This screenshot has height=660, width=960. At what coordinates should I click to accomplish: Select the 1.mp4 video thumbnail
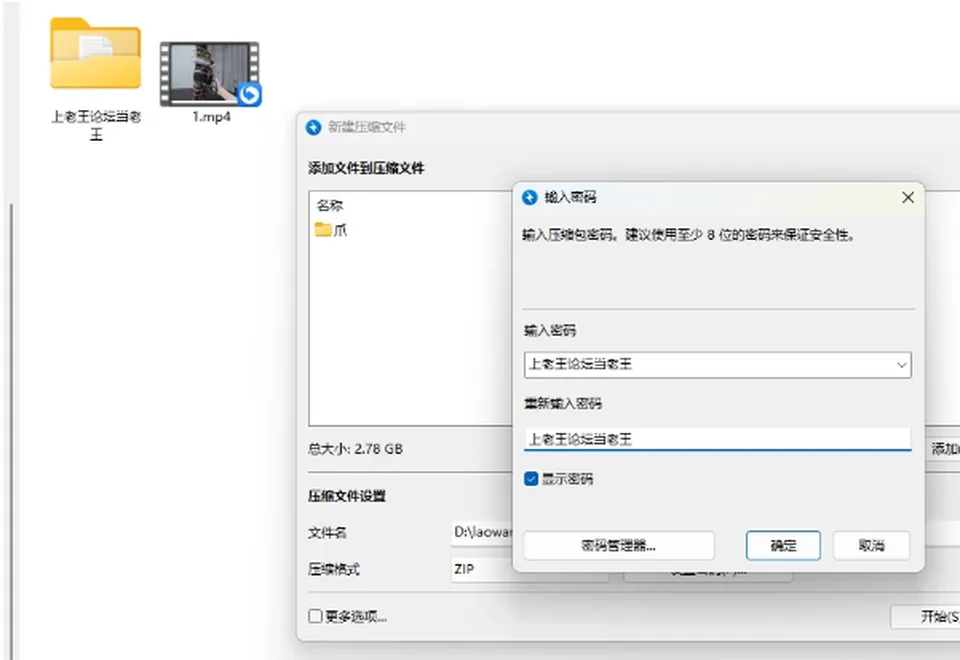tap(211, 74)
